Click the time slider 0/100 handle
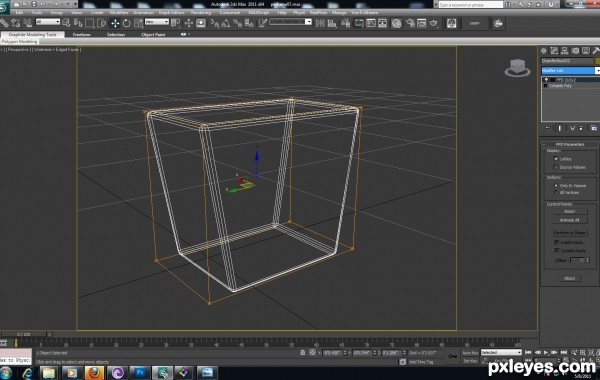 (x=24, y=334)
